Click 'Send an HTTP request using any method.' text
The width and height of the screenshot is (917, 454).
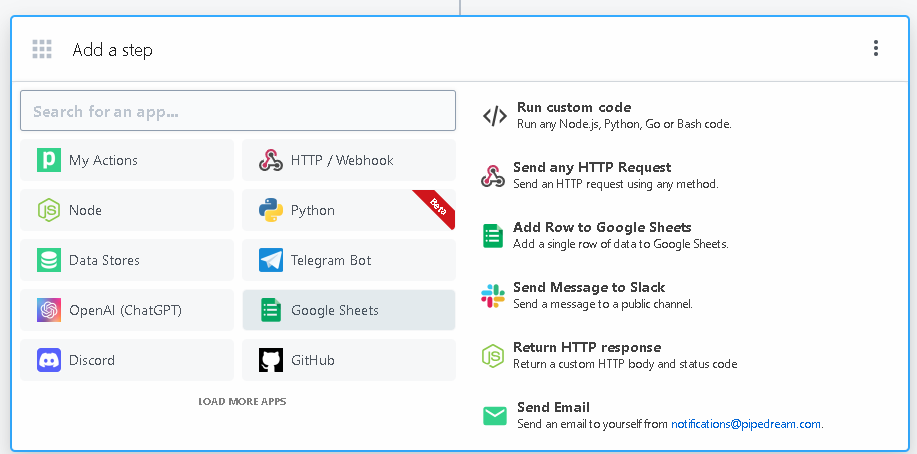(615, 184)
